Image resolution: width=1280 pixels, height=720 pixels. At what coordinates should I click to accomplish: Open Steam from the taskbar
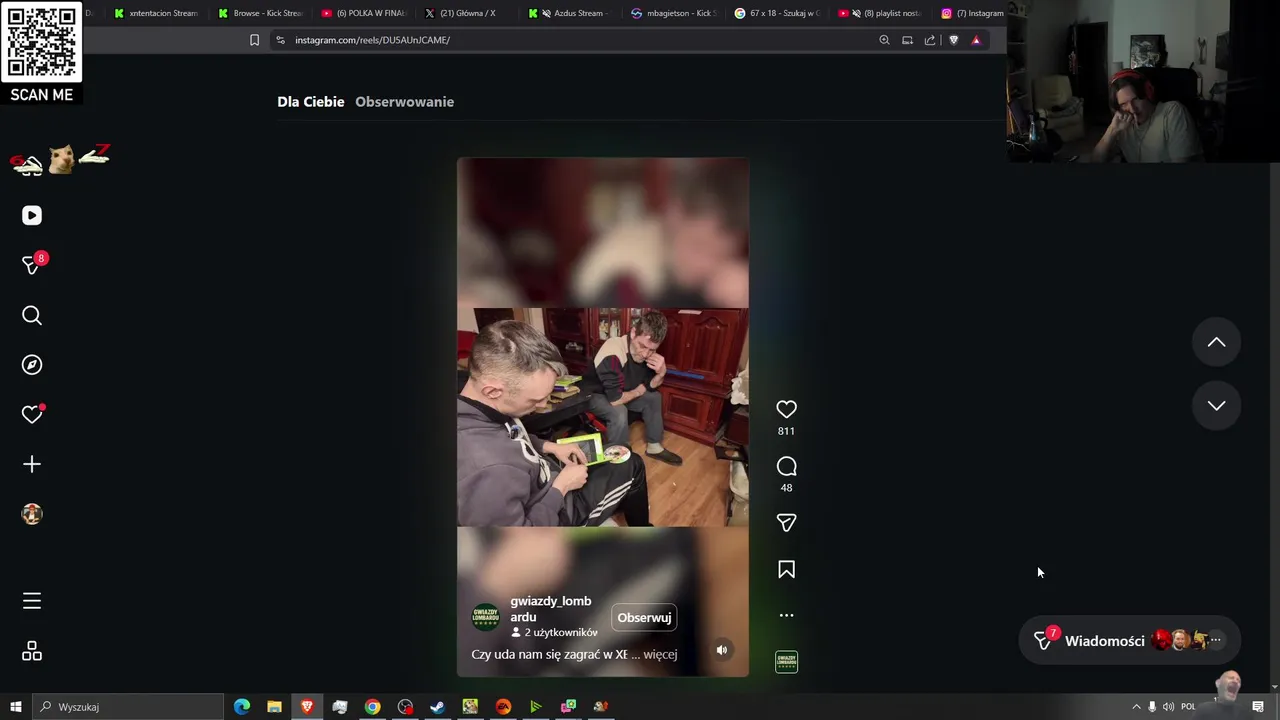coord(437,707)
